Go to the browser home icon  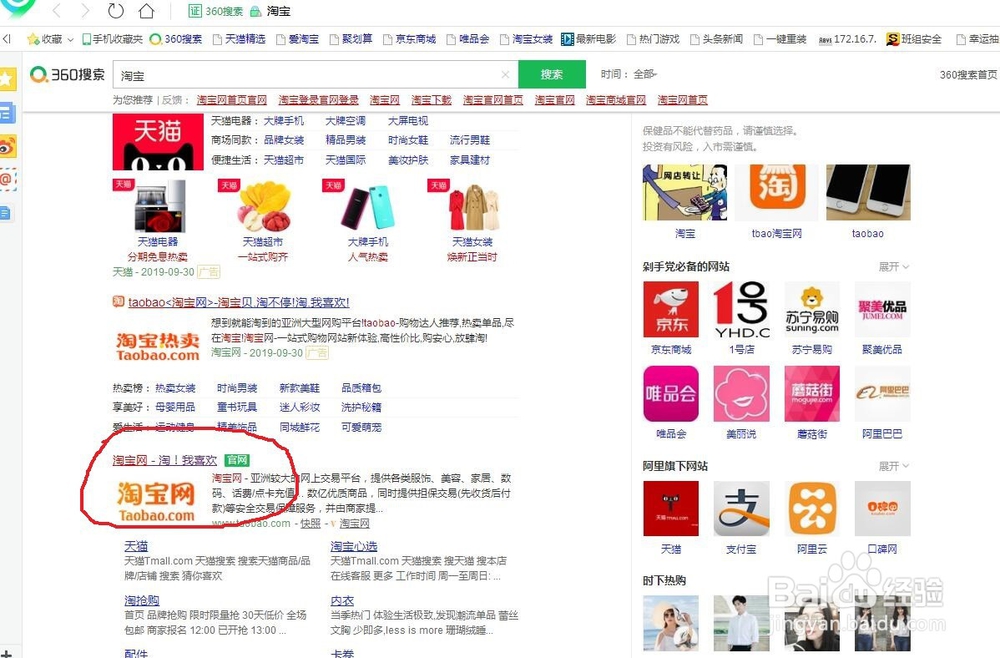pos(146,11)
